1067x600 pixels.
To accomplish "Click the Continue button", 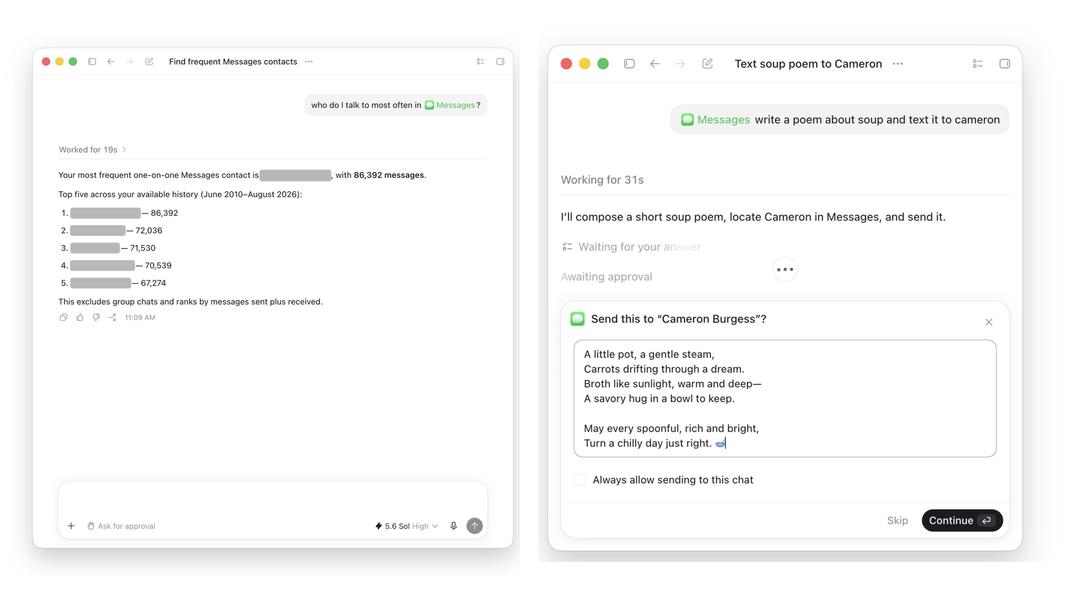I will click(x=962, y=520).
